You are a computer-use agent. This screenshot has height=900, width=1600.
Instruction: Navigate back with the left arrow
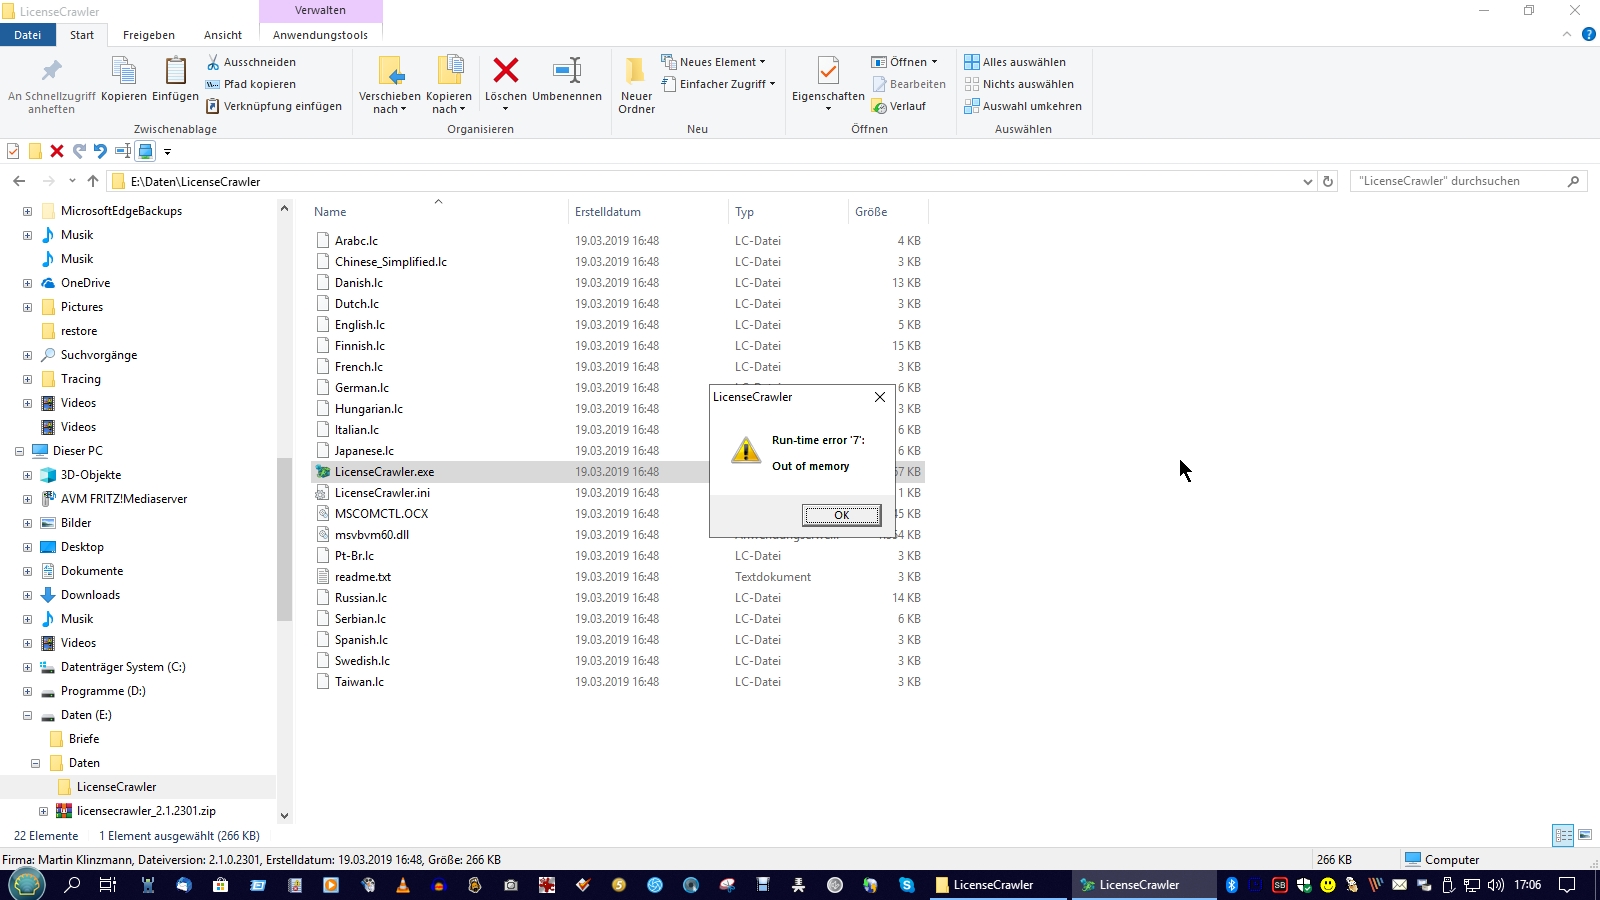point(19,181)
